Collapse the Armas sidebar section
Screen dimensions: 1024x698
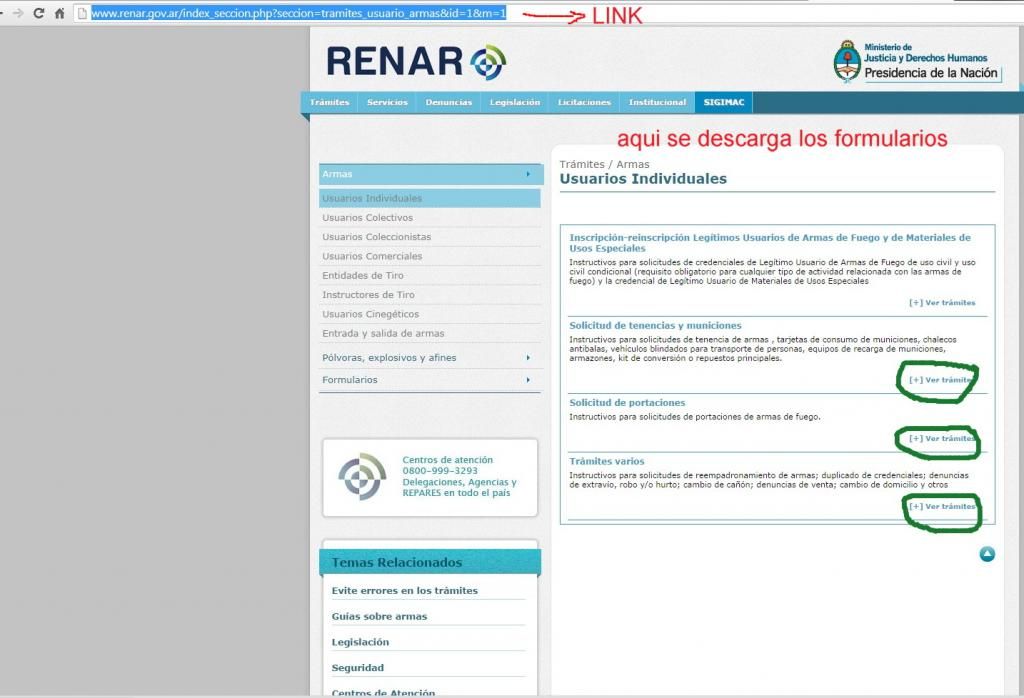pos(430,174)
